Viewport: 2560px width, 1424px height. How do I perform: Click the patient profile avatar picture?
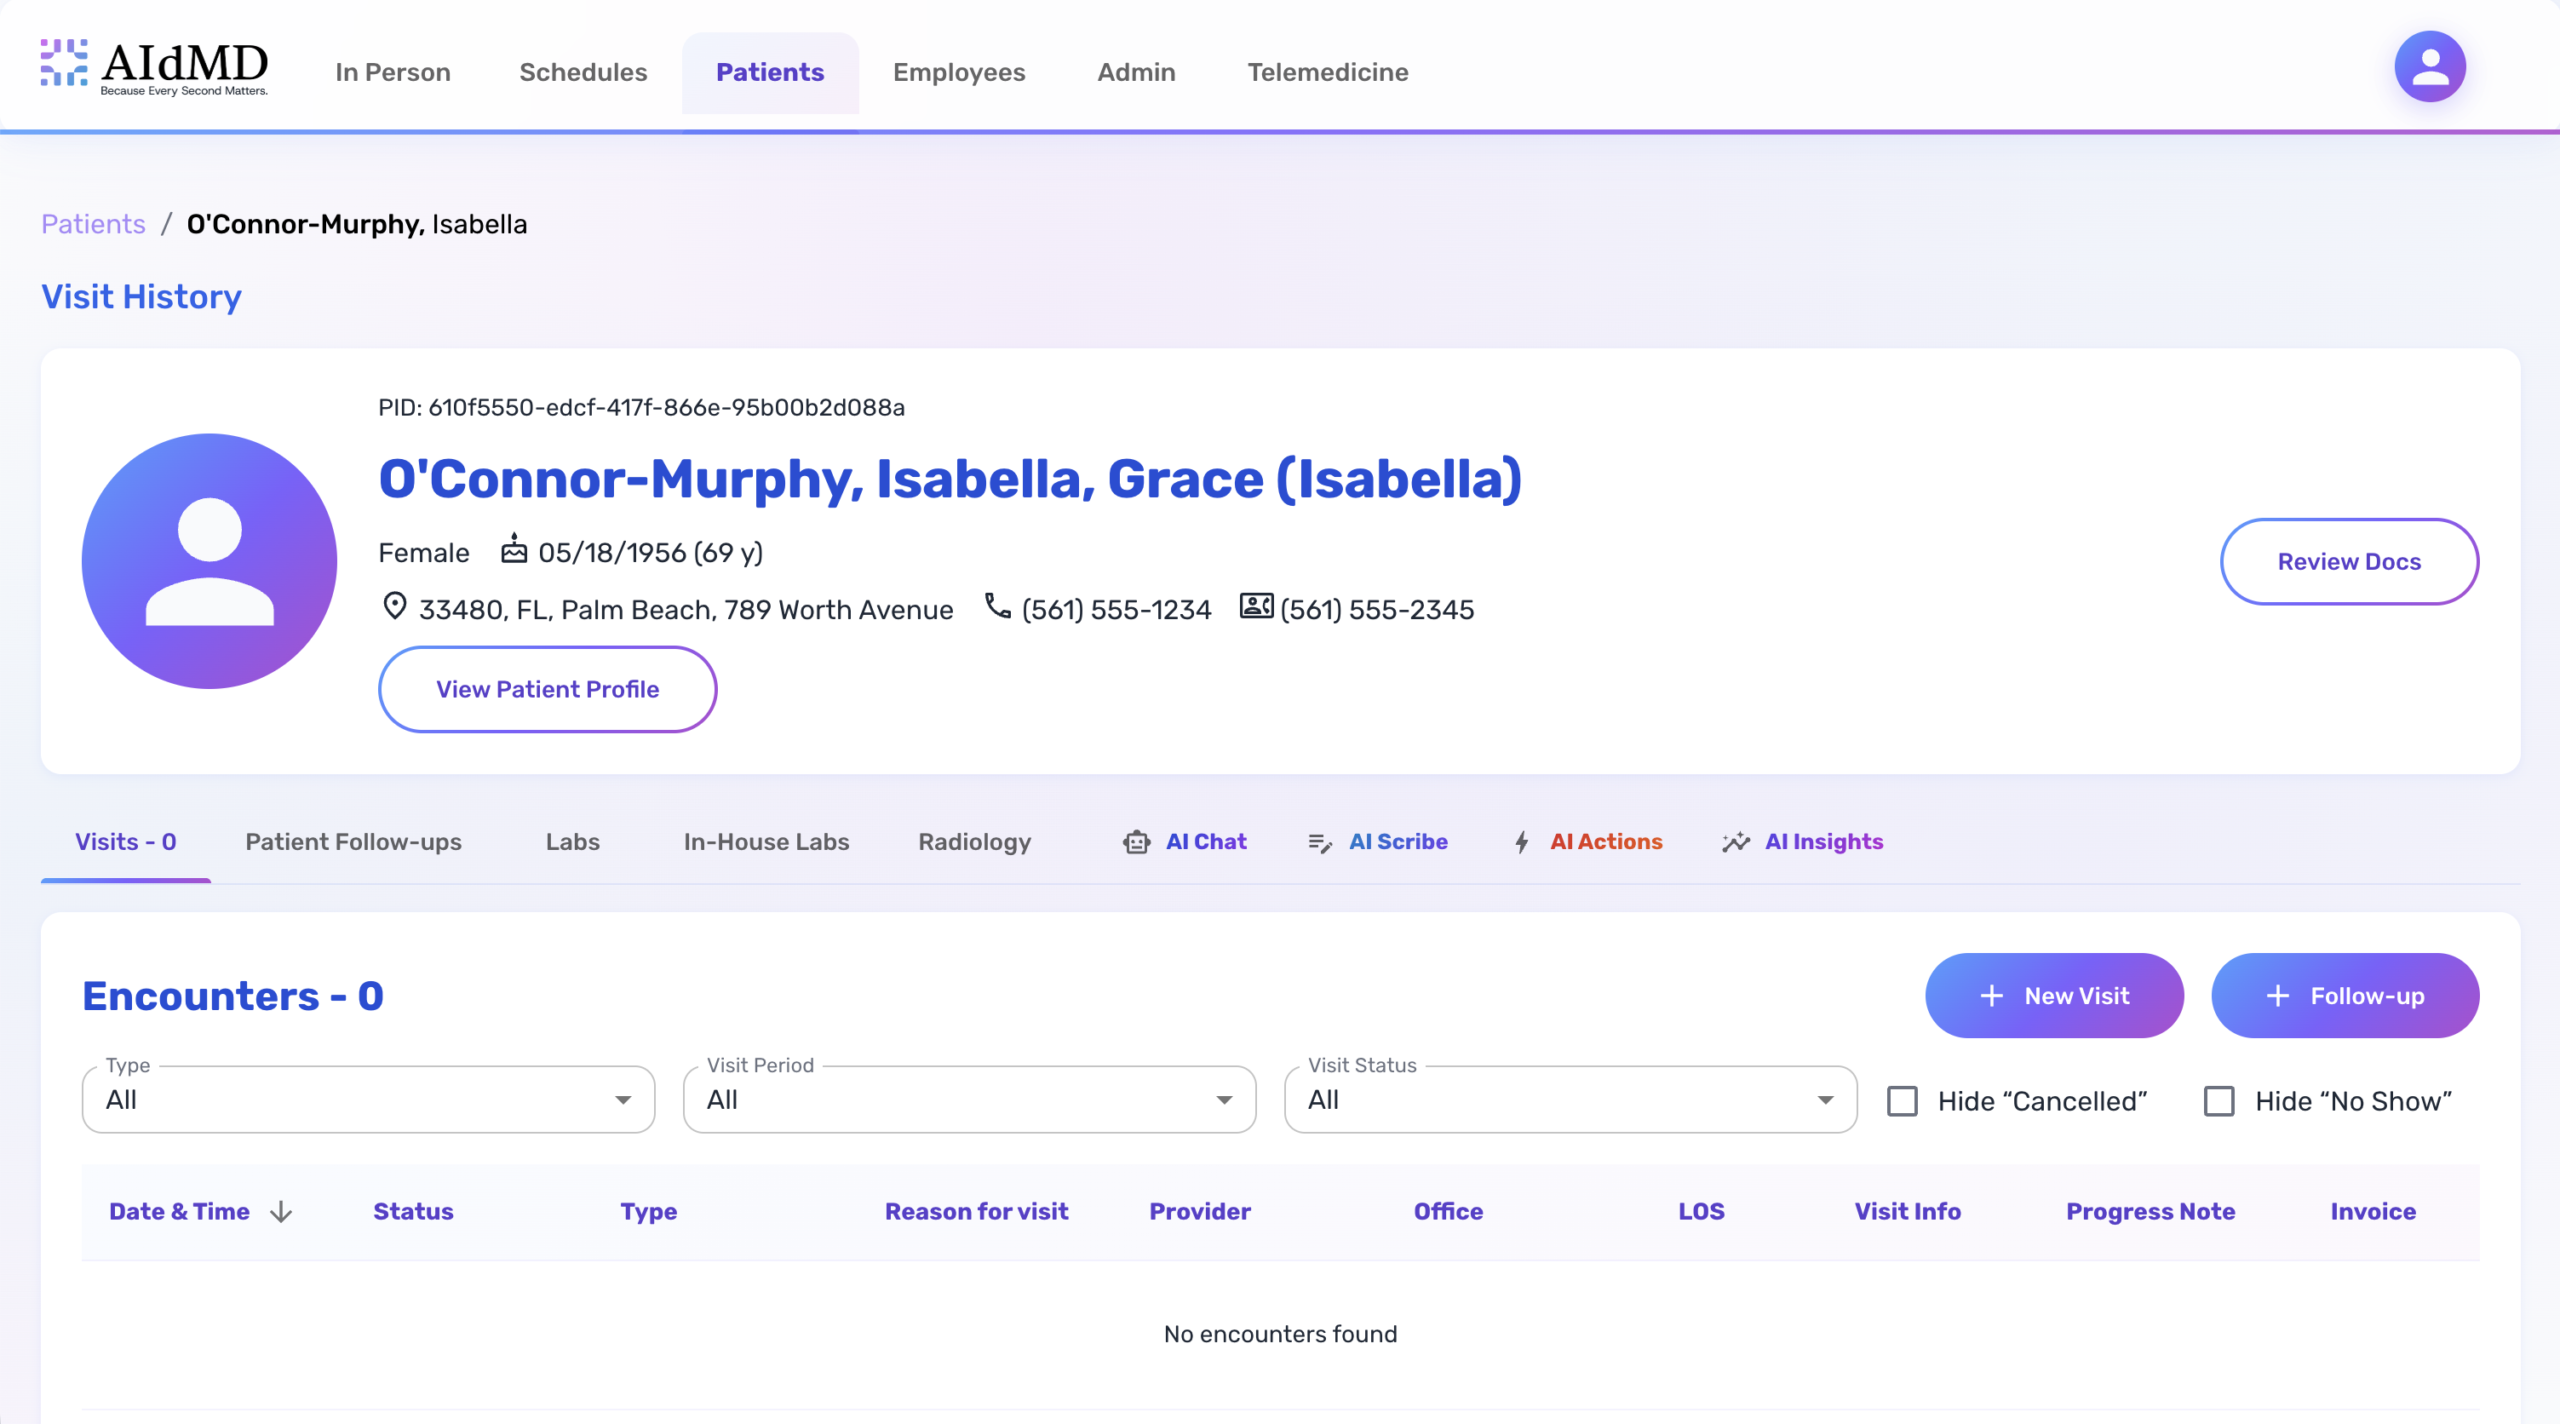[209, 561]
